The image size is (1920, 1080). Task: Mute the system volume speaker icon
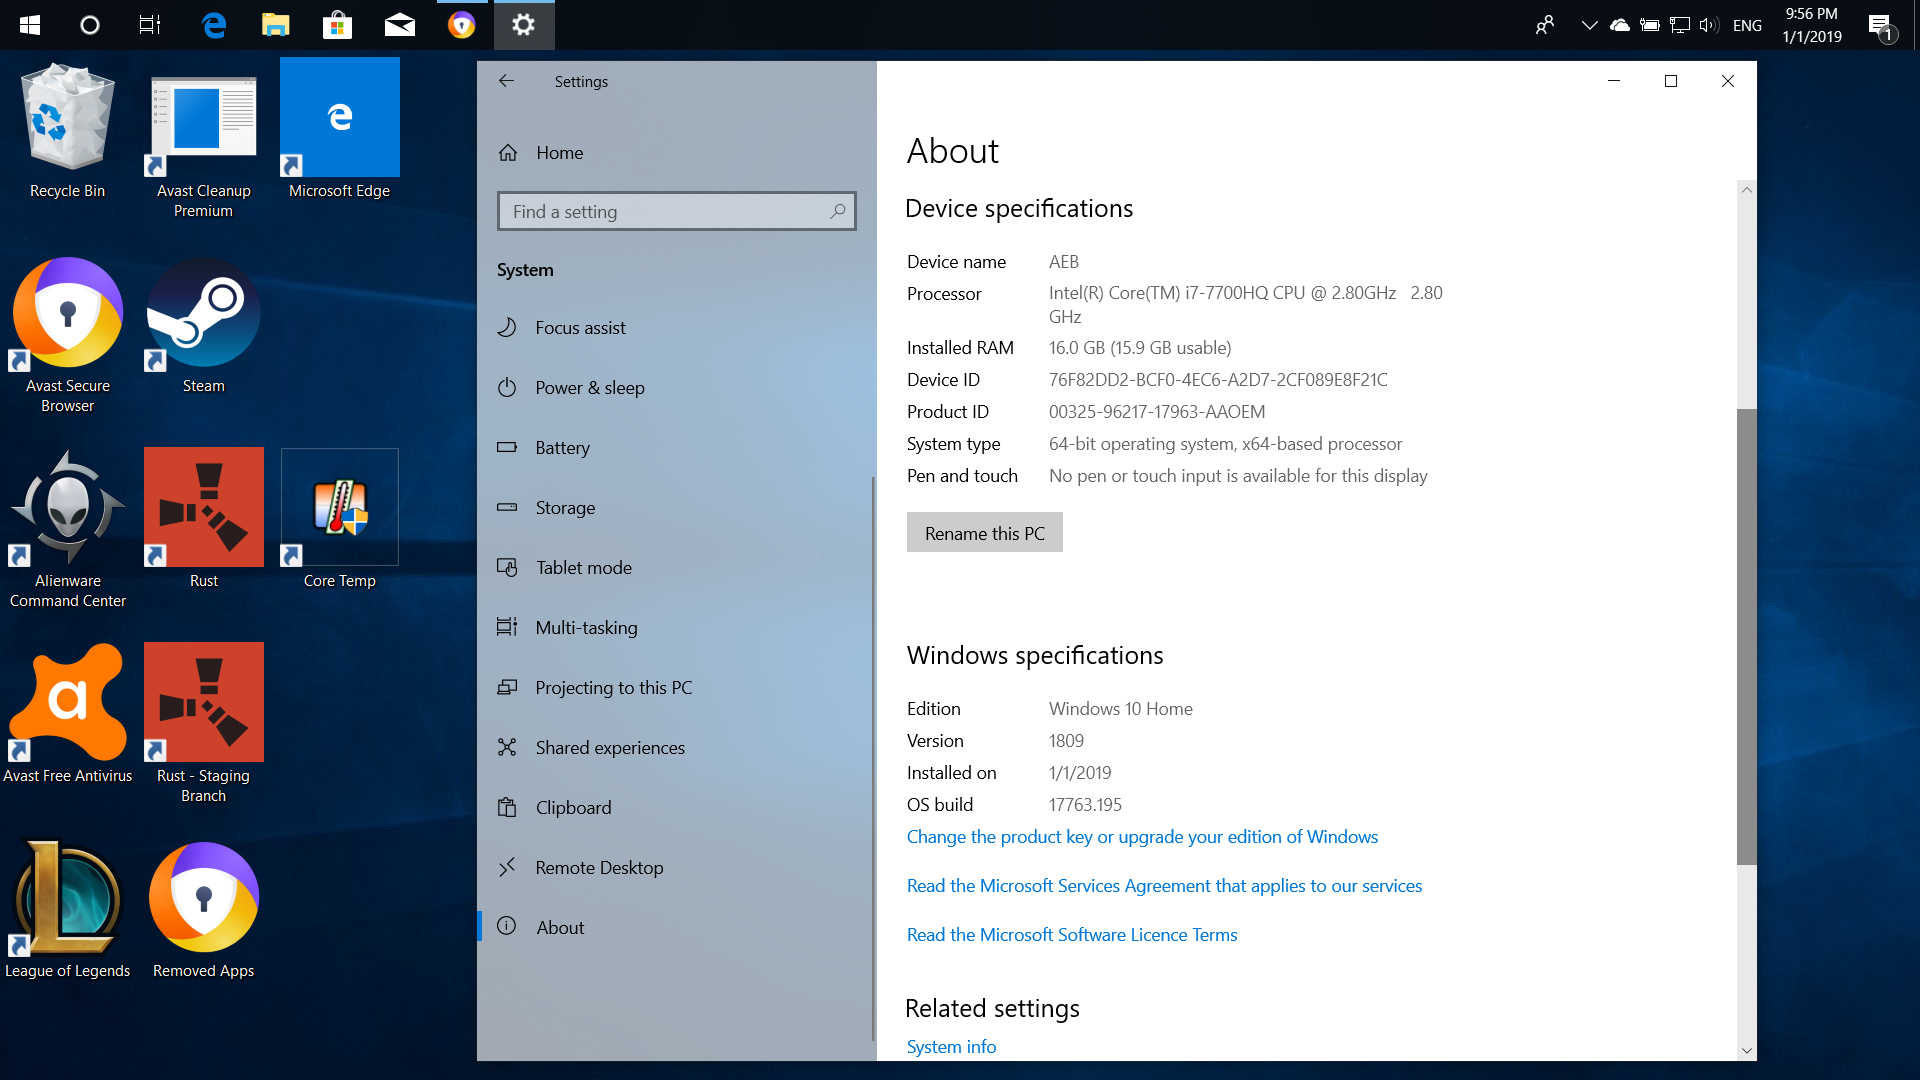[1708, 25]
